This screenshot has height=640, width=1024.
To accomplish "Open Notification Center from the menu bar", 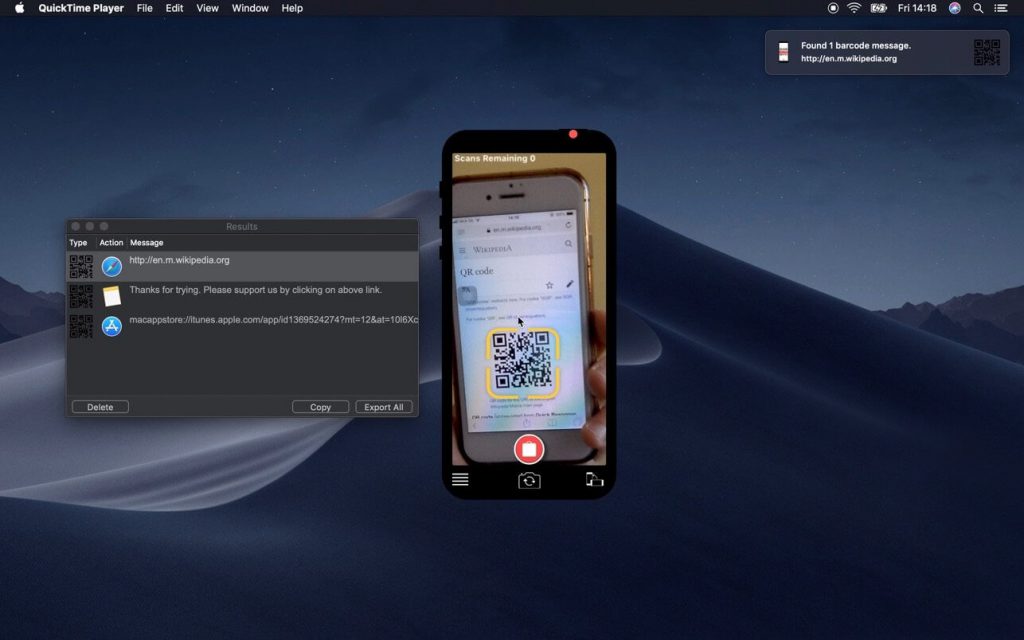I will point(1001,8).
